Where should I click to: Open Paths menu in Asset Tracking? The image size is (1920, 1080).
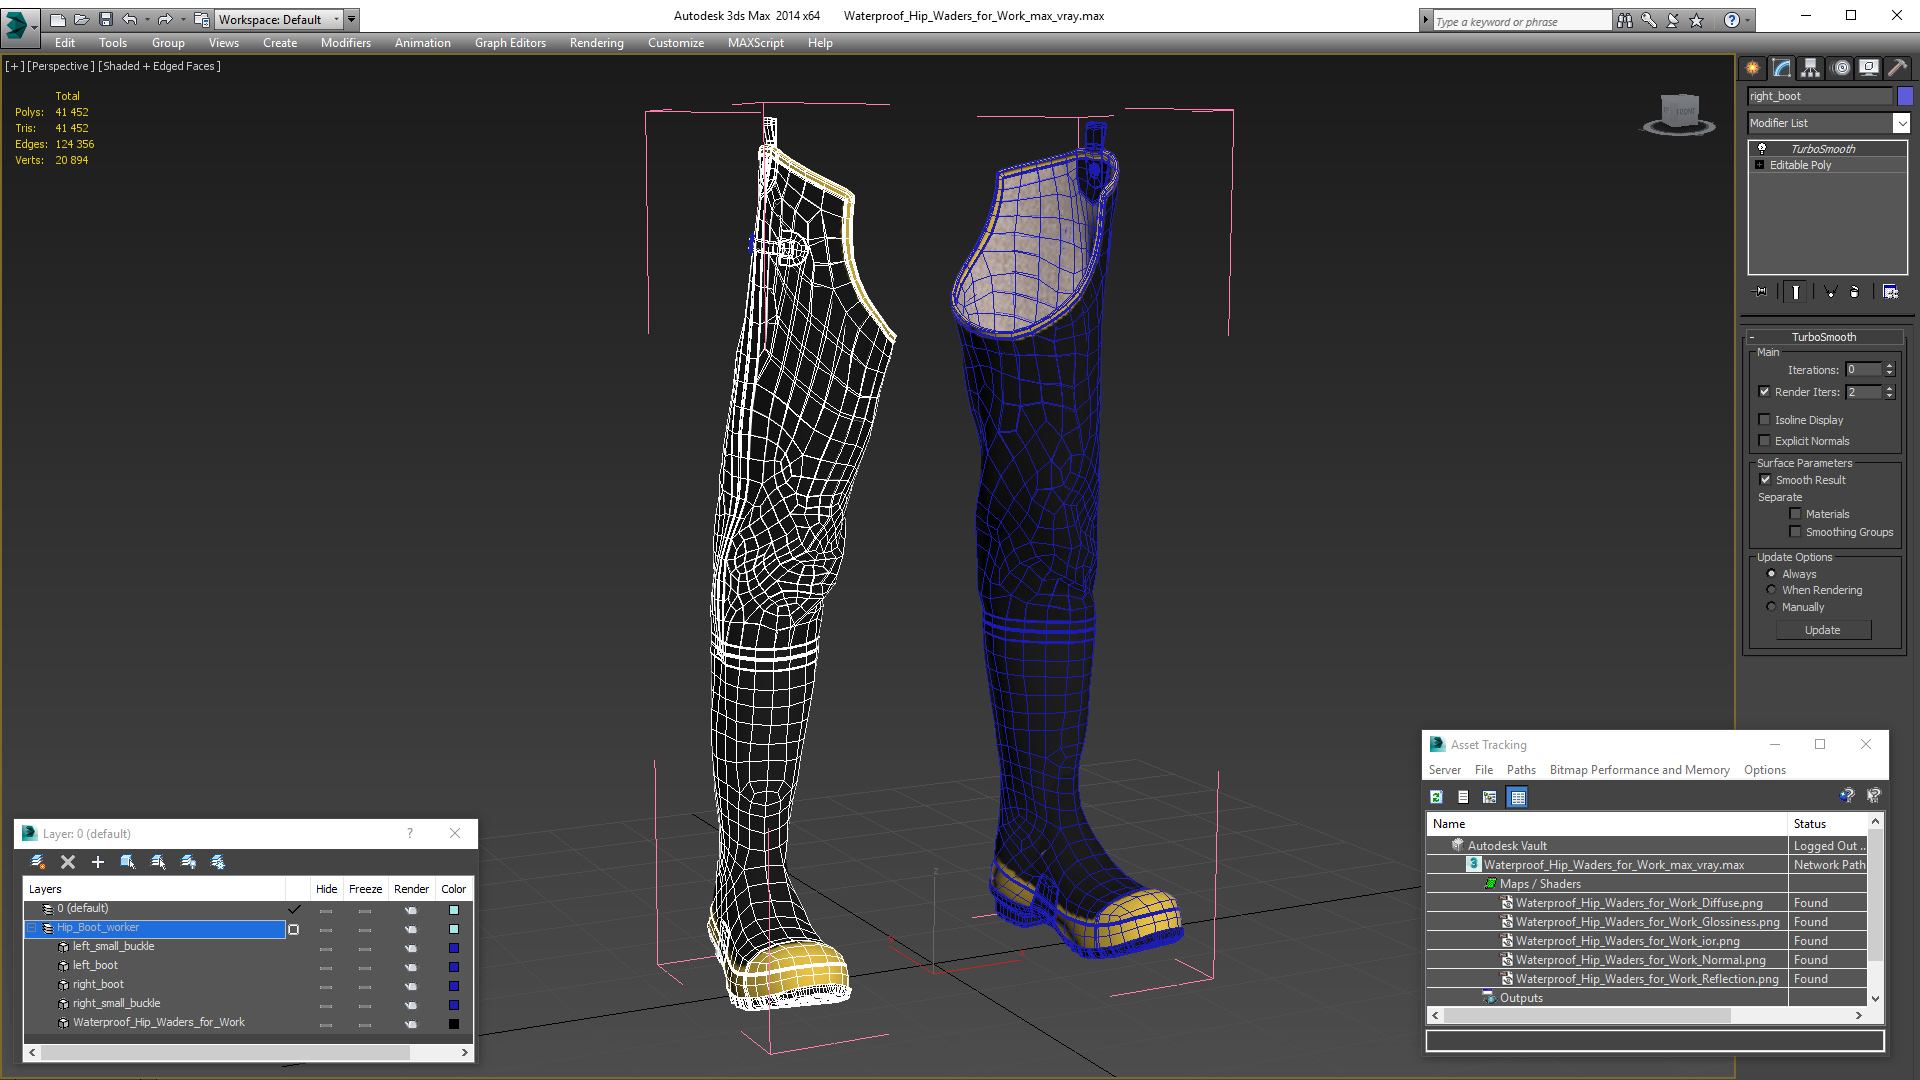1521,770
